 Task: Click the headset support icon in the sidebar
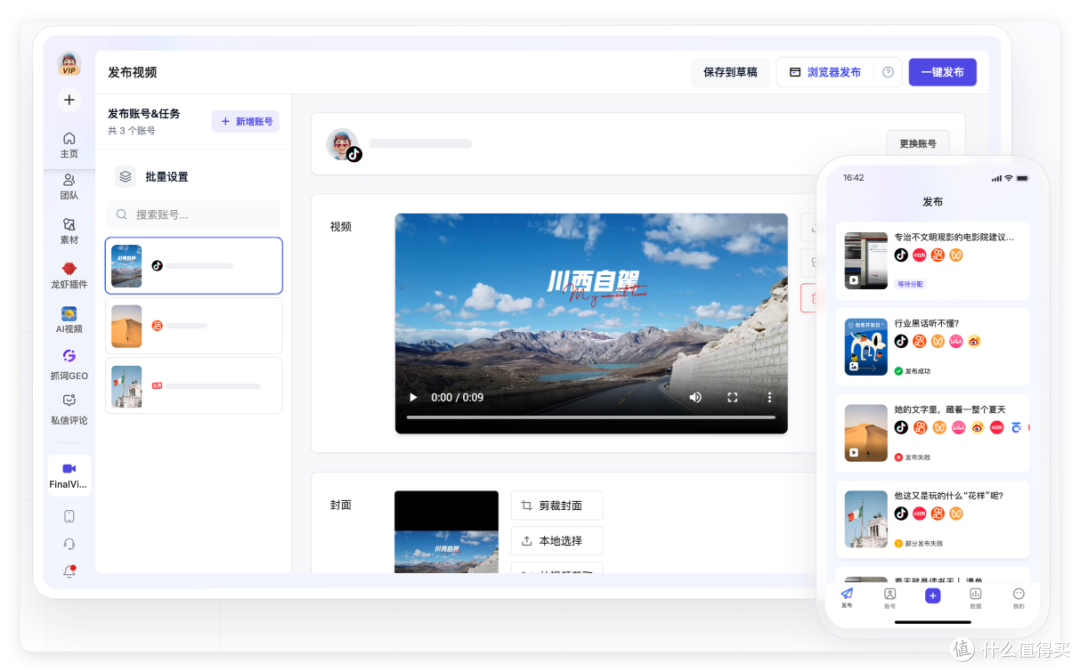coord(69,544)
